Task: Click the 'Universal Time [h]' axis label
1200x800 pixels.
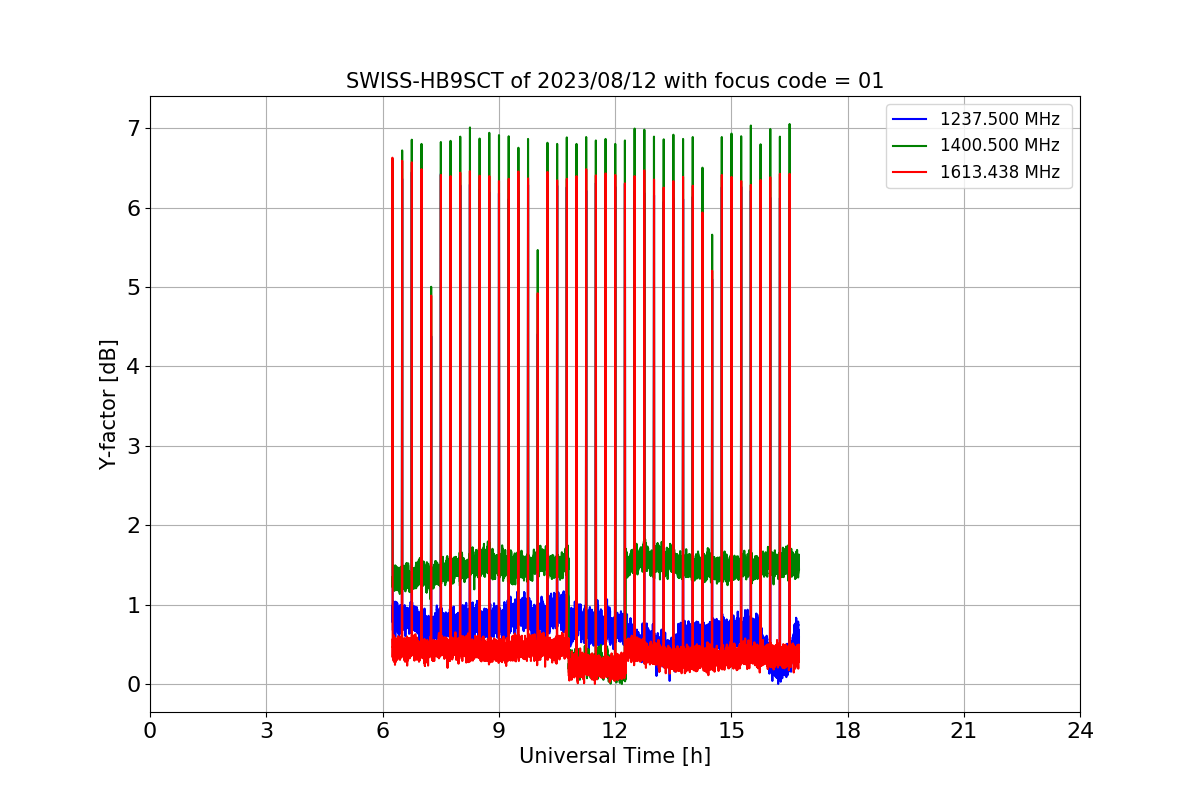Action: 615,756
